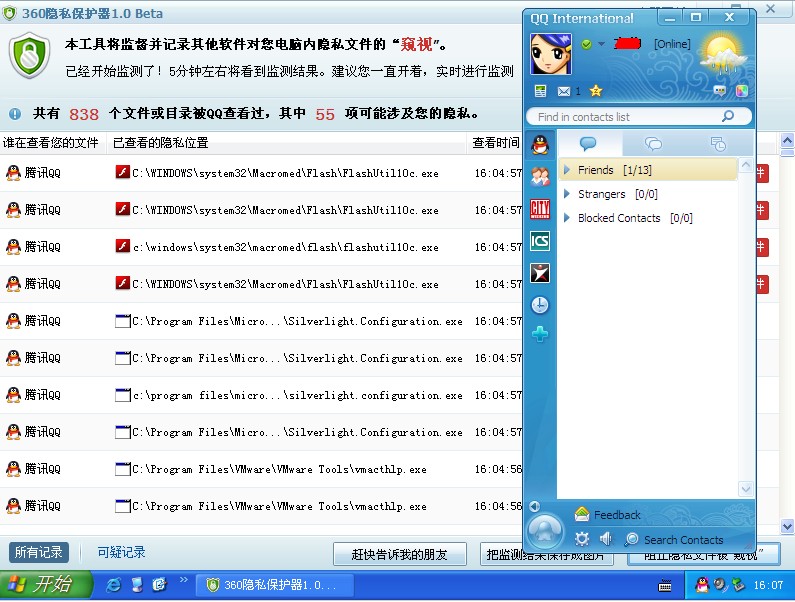
Task: Select the last vmacthlp.exe row
Action: pos(279,507)
